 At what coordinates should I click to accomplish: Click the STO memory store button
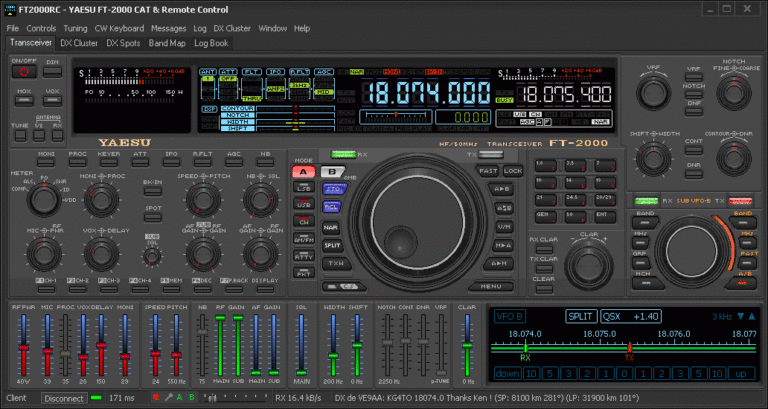click(334, 189)
